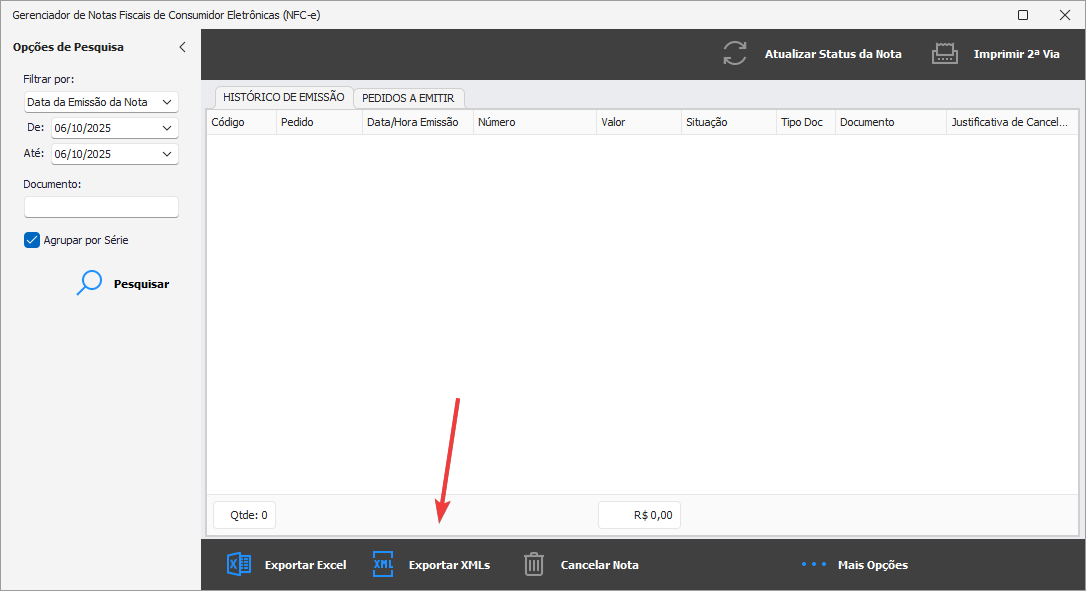
Task: Maximize the NFC-e manager window
Action: (x=1022, y=15)
